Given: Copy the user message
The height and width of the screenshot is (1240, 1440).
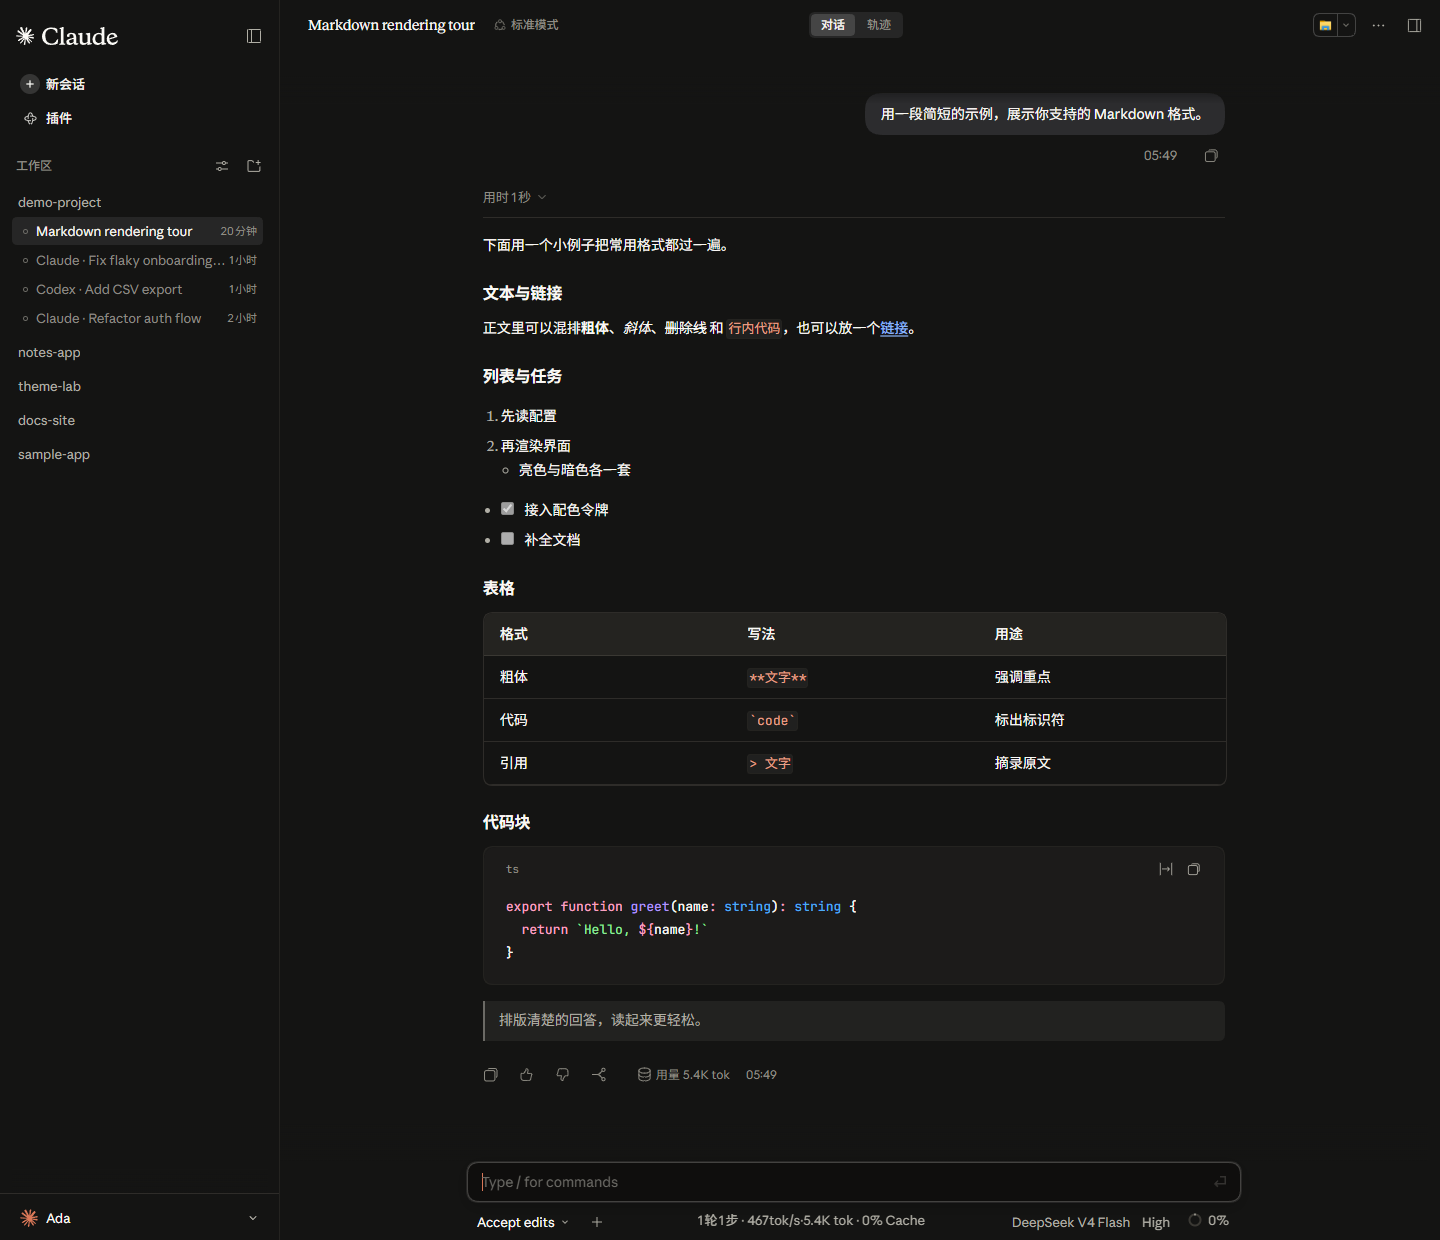Looking at the screenshot, I should 1211,156.
